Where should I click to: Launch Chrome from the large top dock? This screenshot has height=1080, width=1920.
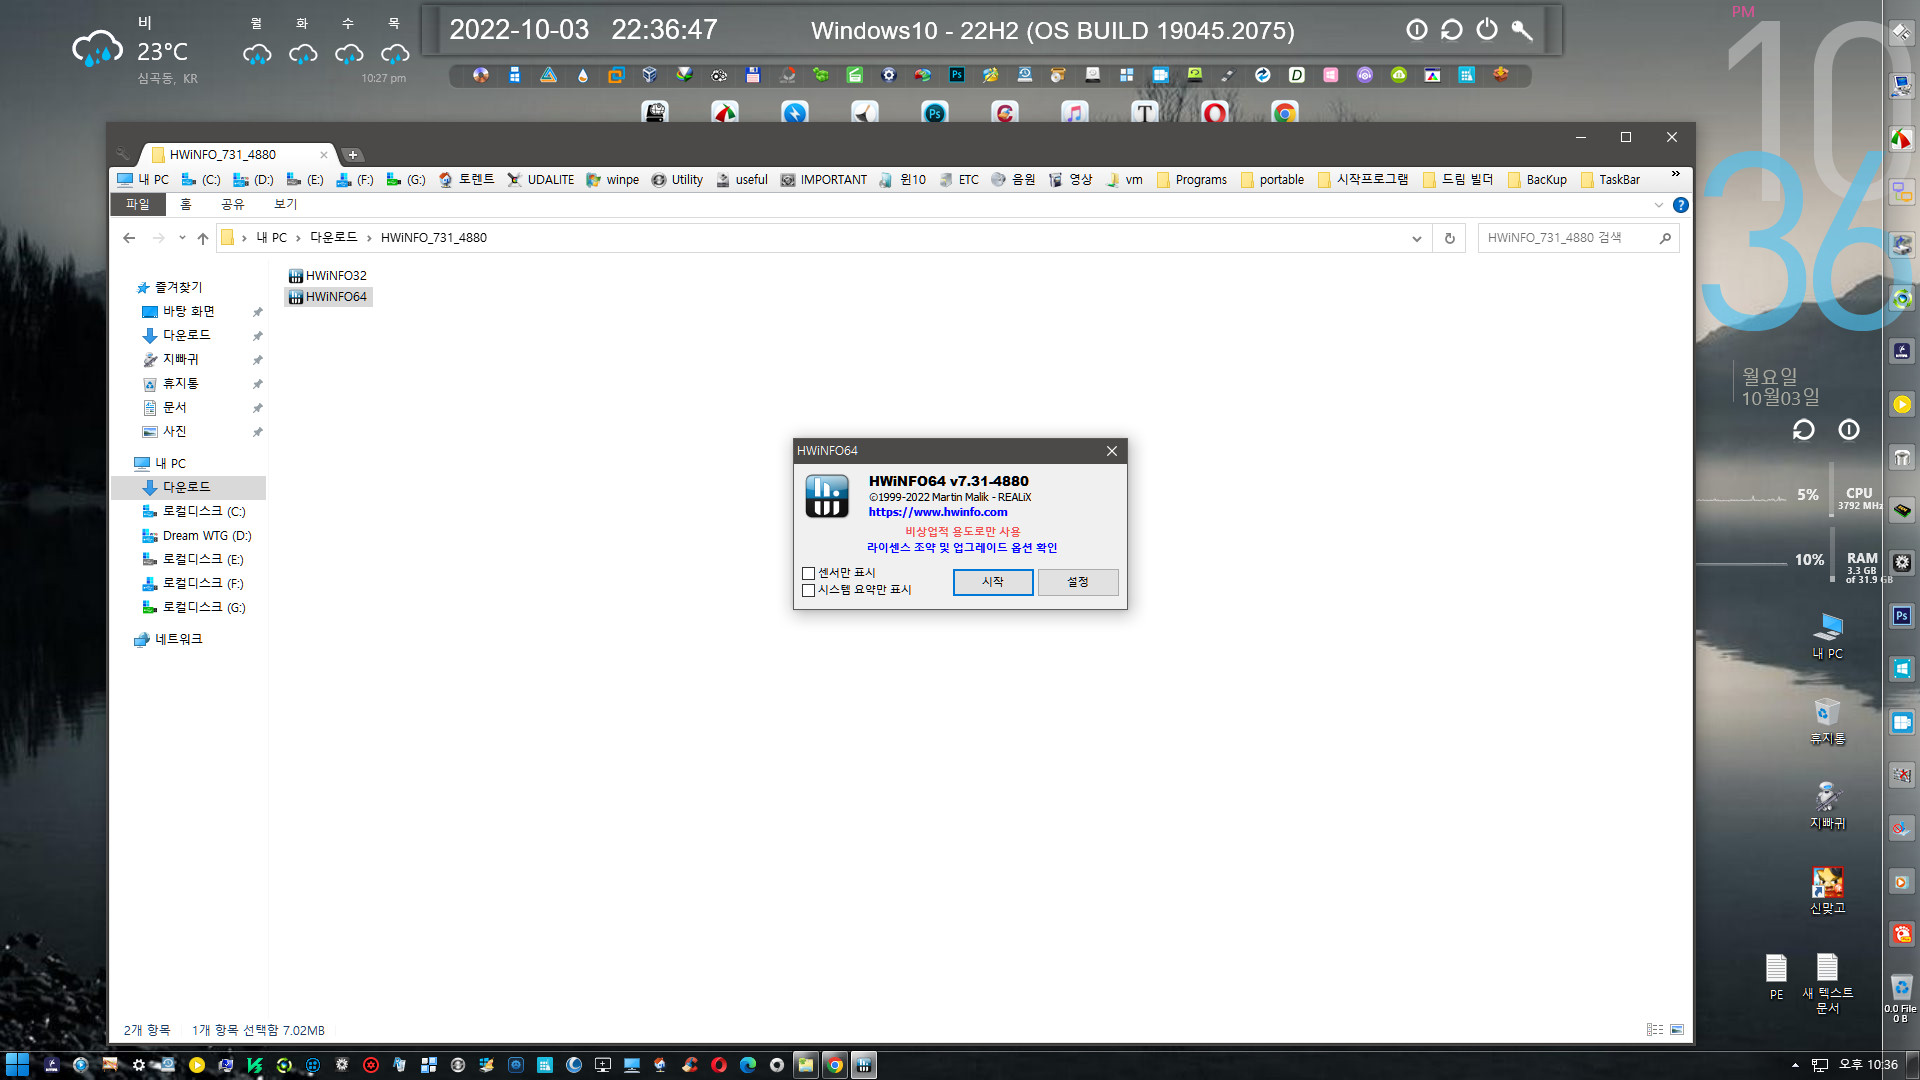click(1285, 113)
